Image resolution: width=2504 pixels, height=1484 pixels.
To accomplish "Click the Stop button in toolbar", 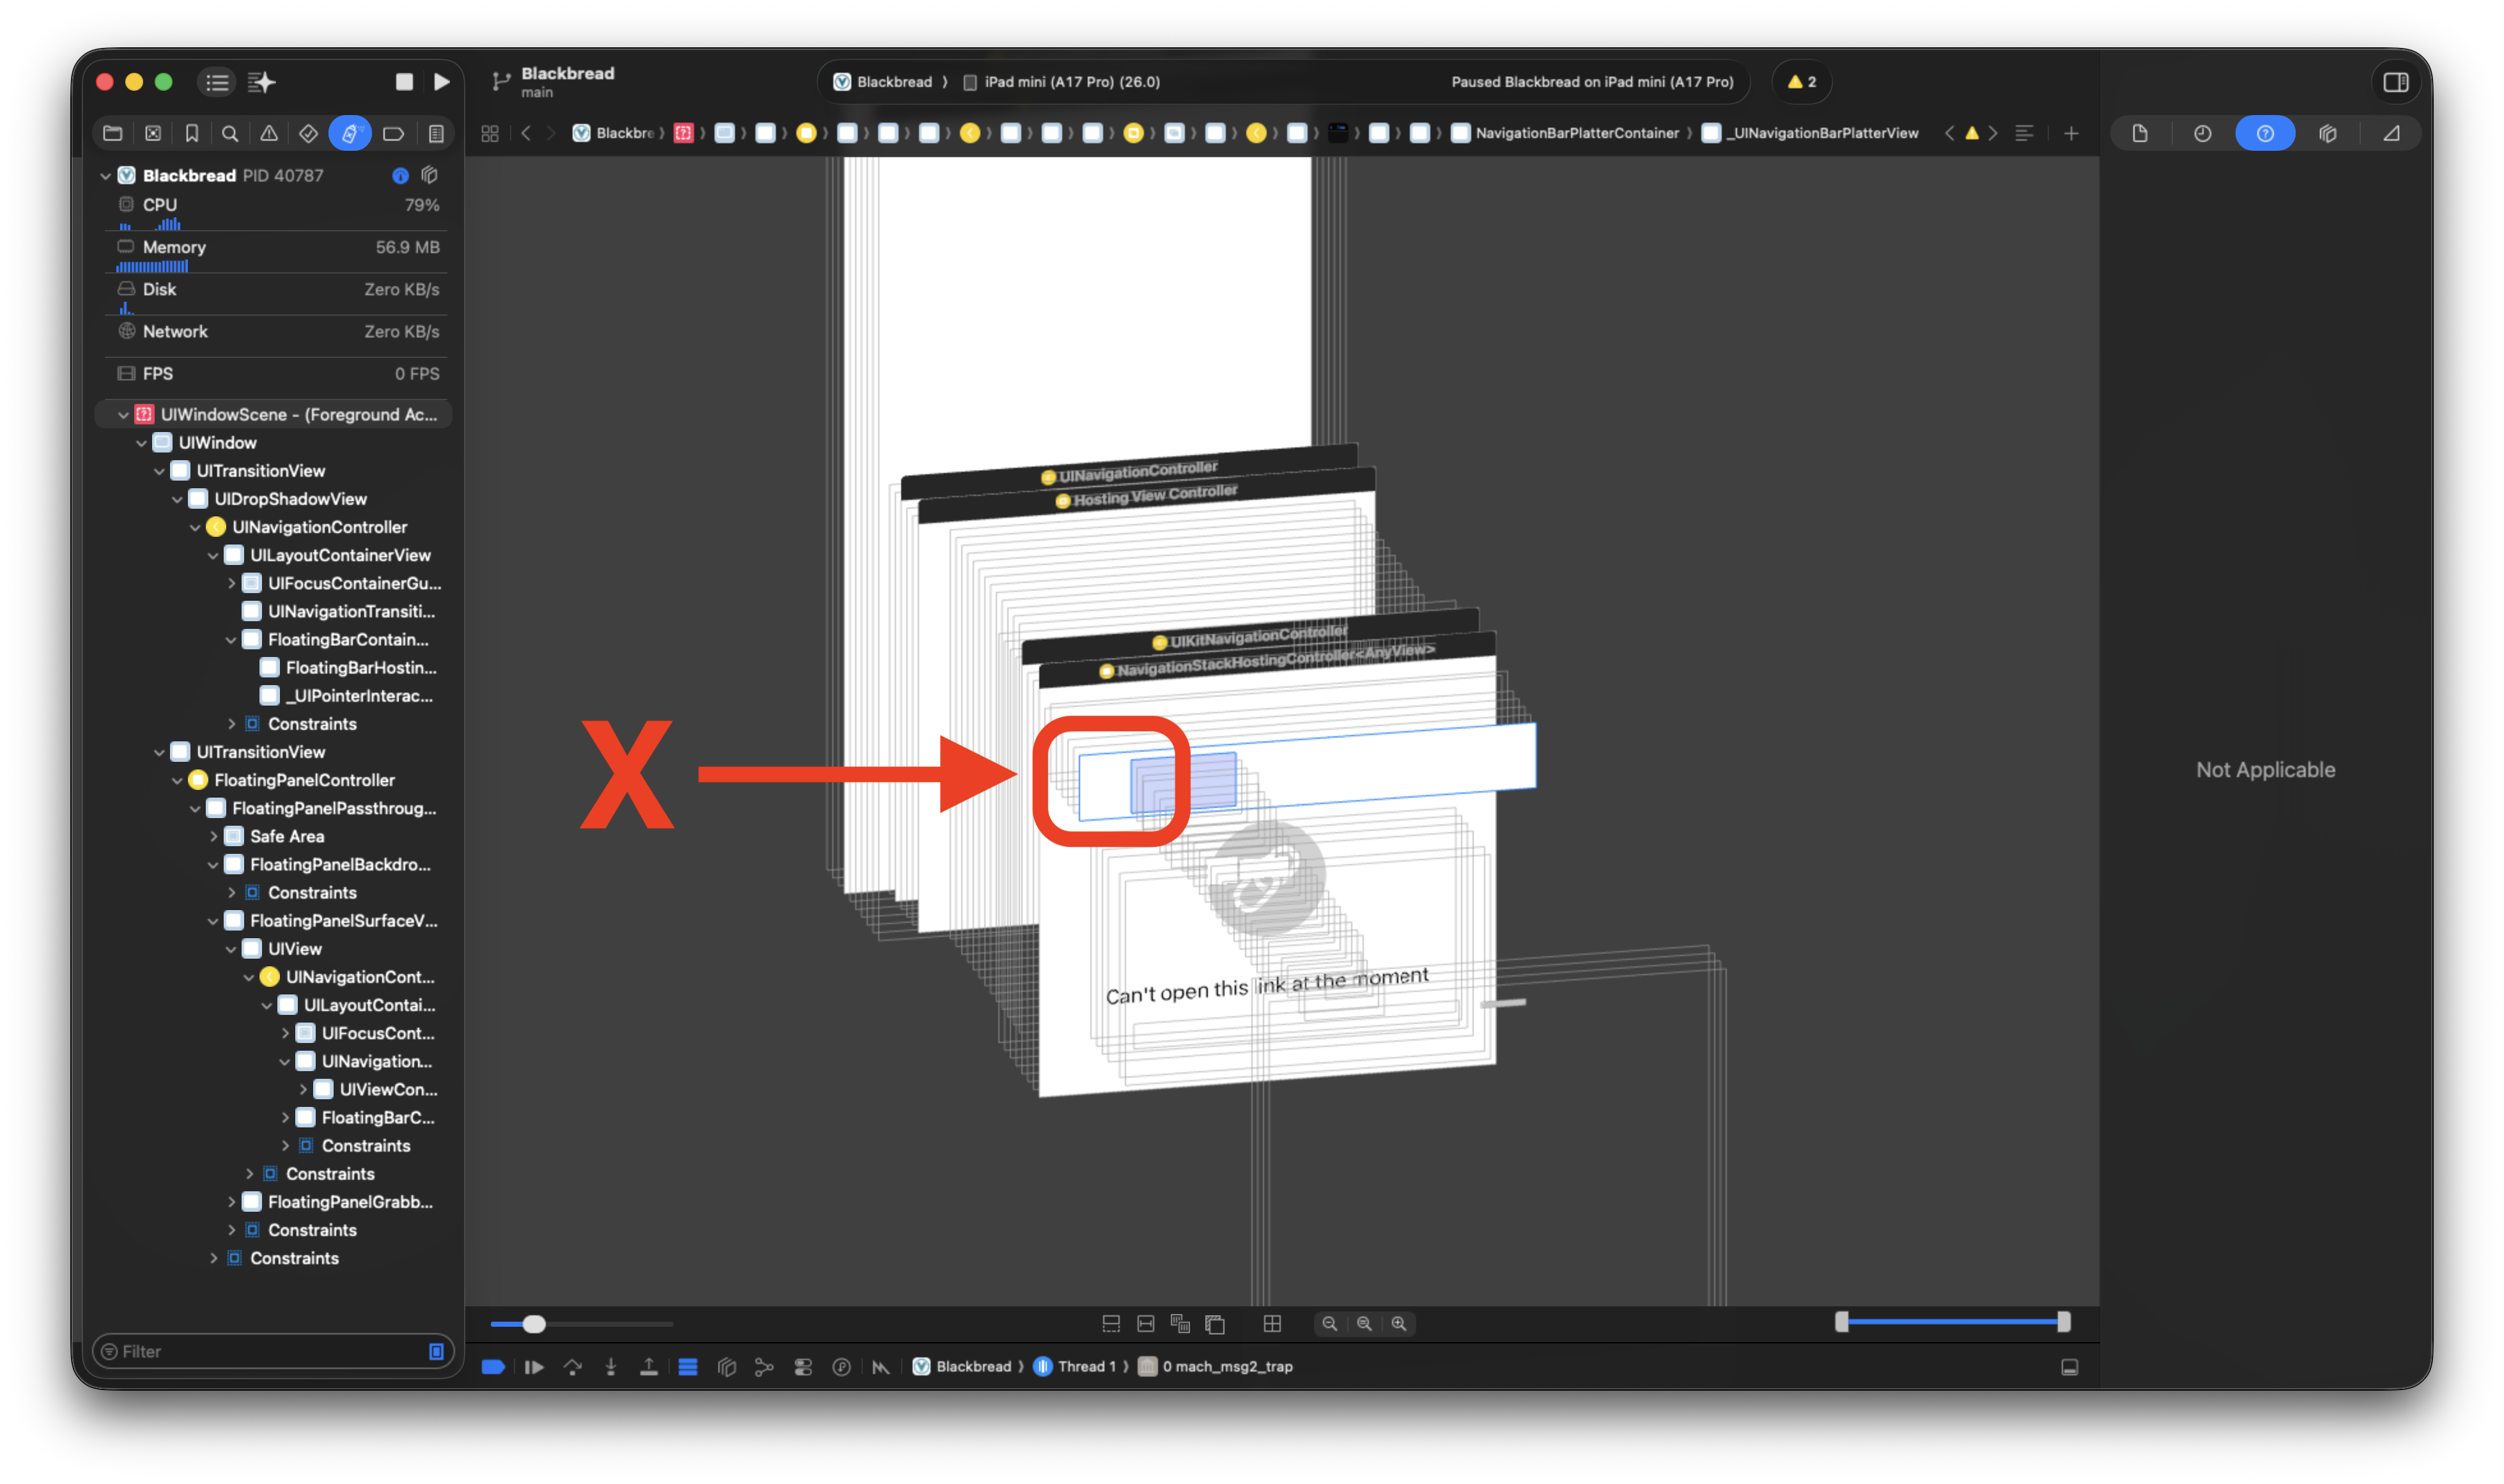I will pos(404,82).
